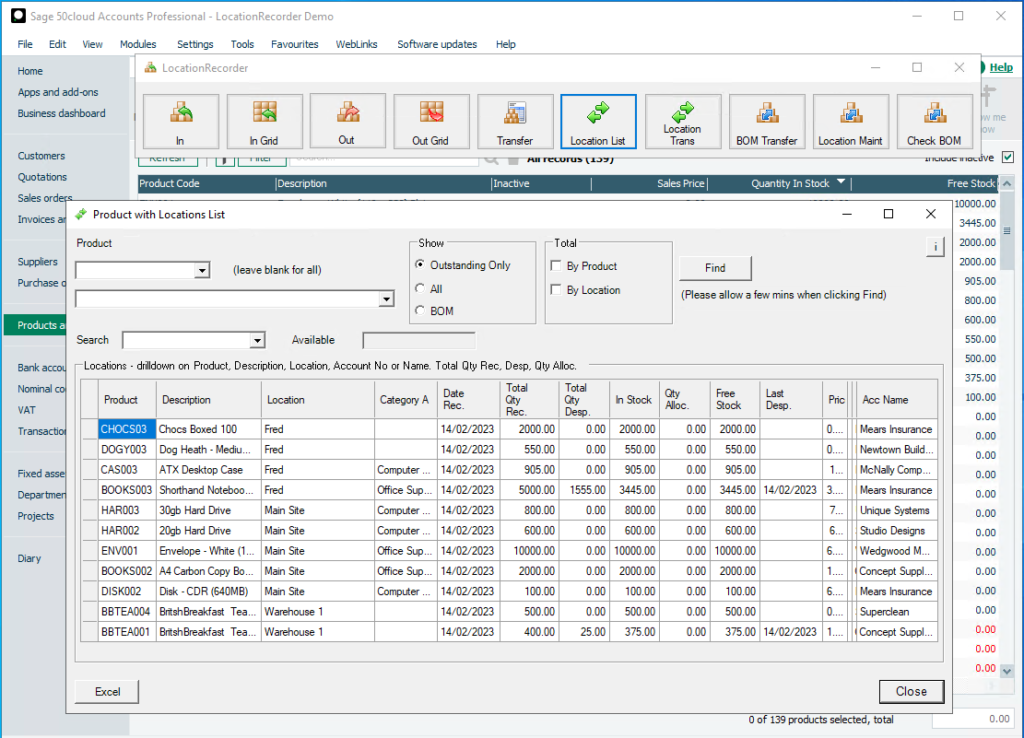Run Check BOM

[x=935, y=120]
